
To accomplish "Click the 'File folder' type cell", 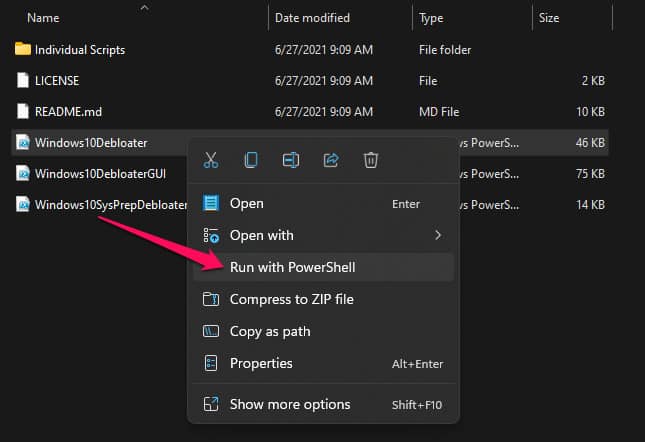I will coord(445,50).
